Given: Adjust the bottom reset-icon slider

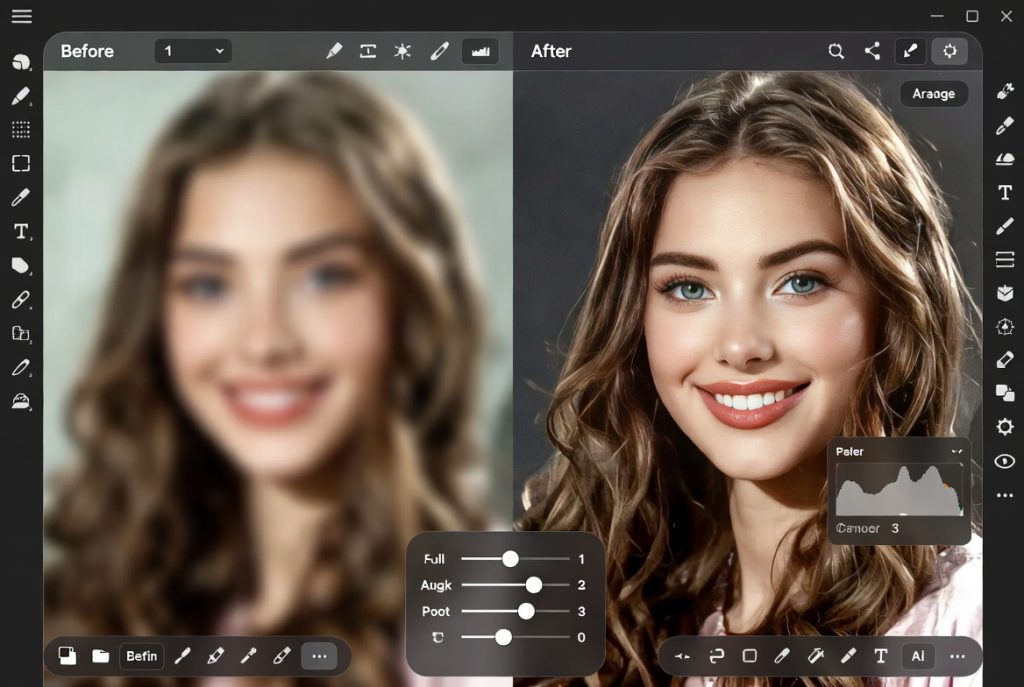Looking at the screenshot, I should click(x=515, y=637).
